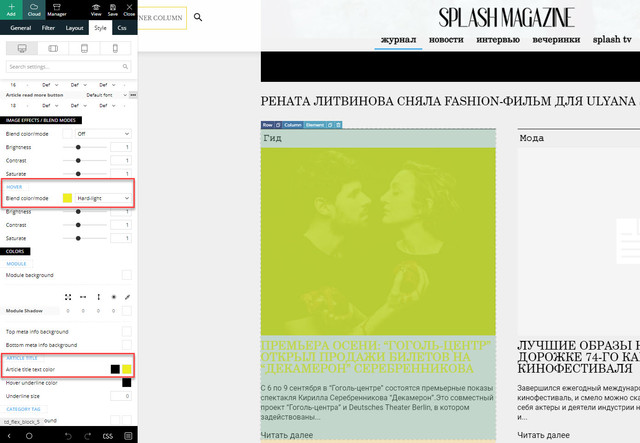Open the журнал menu item
Viewport: 640px width, 443px height.
coord(398,40)
